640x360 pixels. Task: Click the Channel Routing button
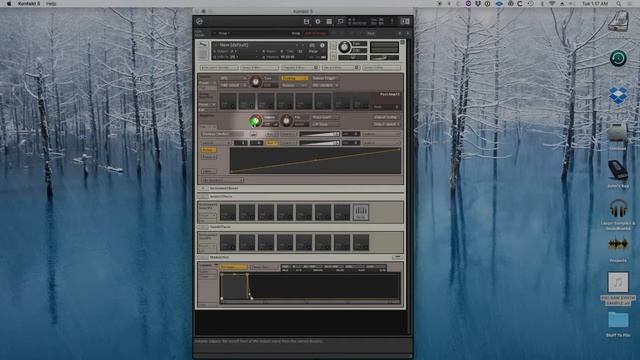pos(386,117)
